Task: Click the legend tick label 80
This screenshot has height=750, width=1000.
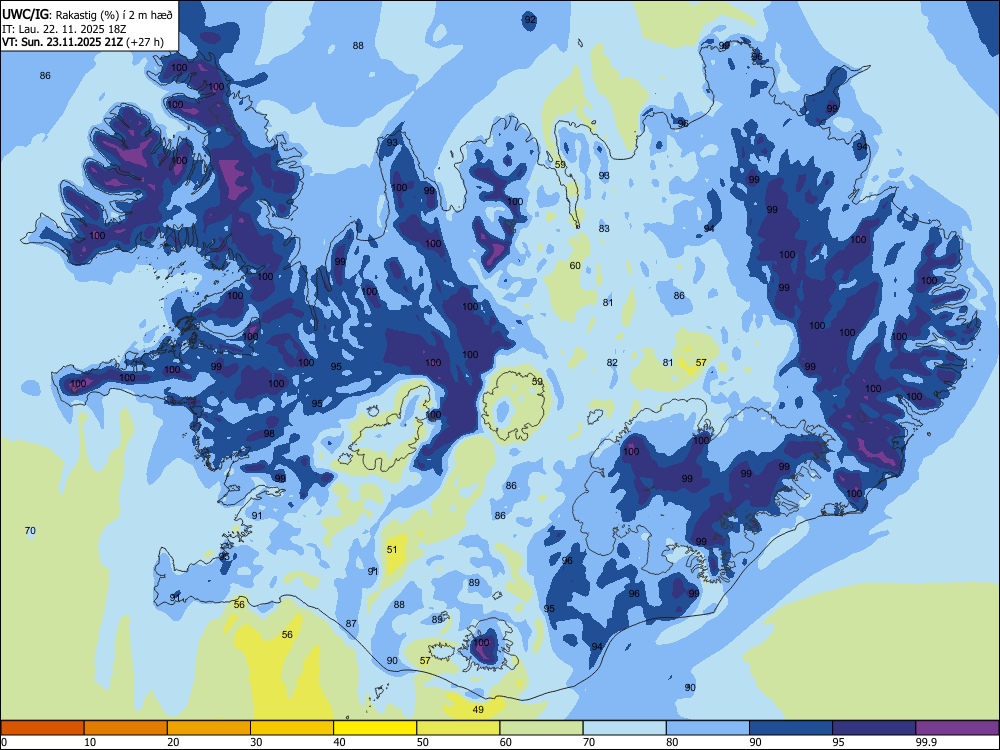Action: point(672,742)
